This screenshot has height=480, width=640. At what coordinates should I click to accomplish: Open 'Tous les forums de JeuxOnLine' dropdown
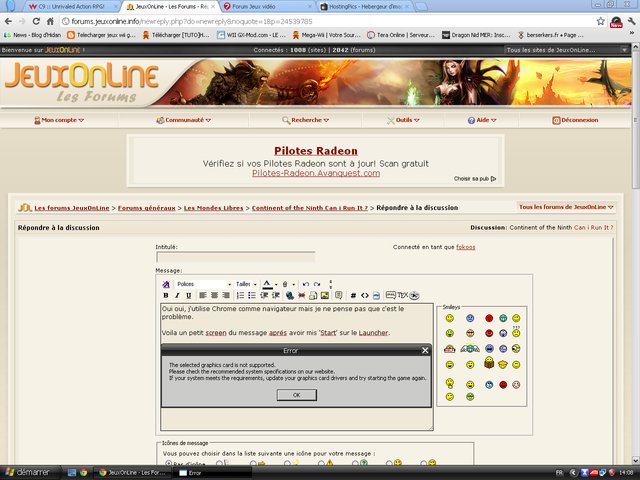click(x=566, y=207)
